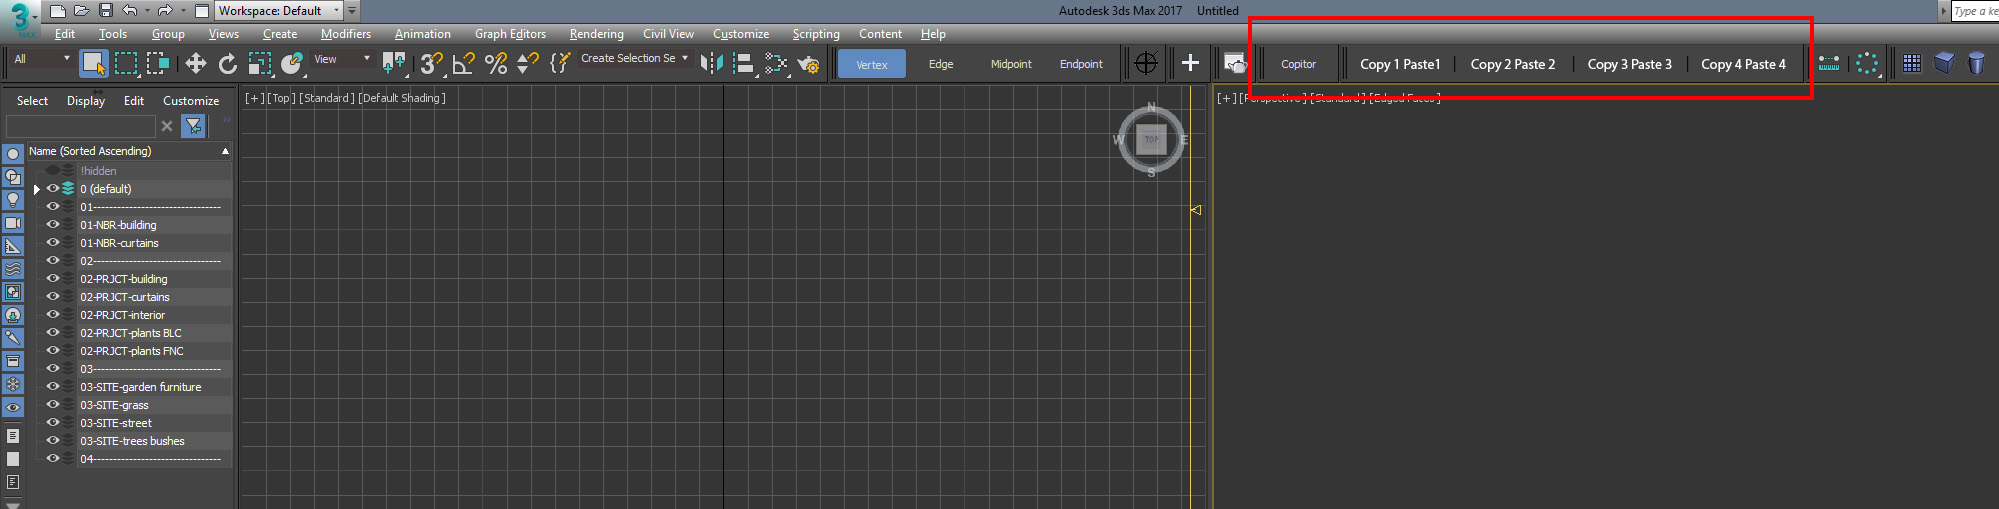The width and height of the screenshot is (1999, 509).
Task: Click the Vertex snap button
Action: (x=871, y=64)
